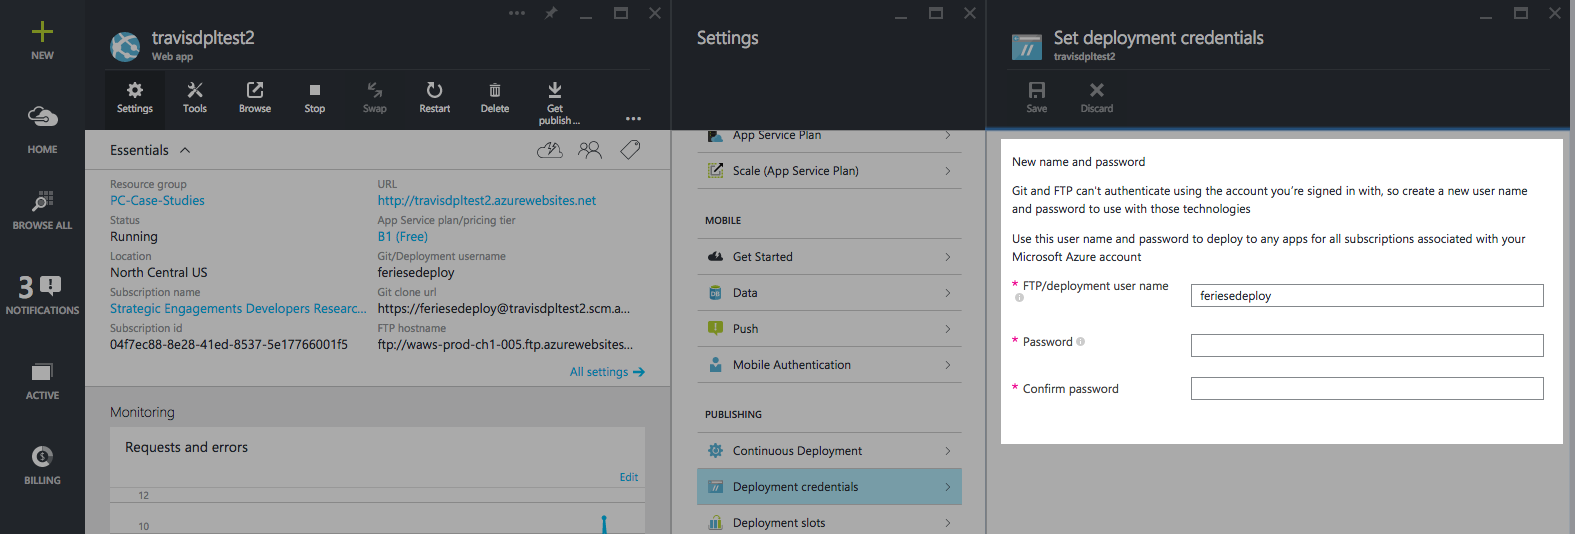Click the travisdpltest2 web app globe icon
The width and height of the screenshot is (1575, 534).
pyautogui.click(x=125, y=46)
